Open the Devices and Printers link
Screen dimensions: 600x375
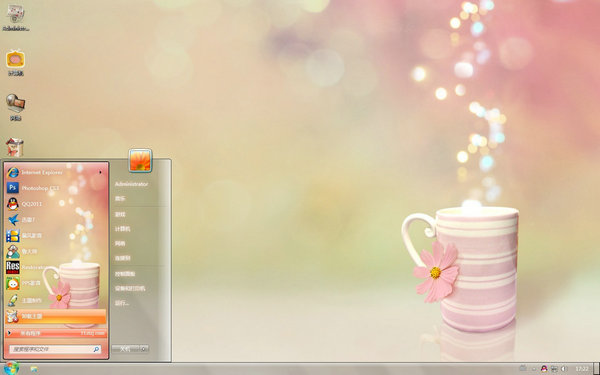130,289
